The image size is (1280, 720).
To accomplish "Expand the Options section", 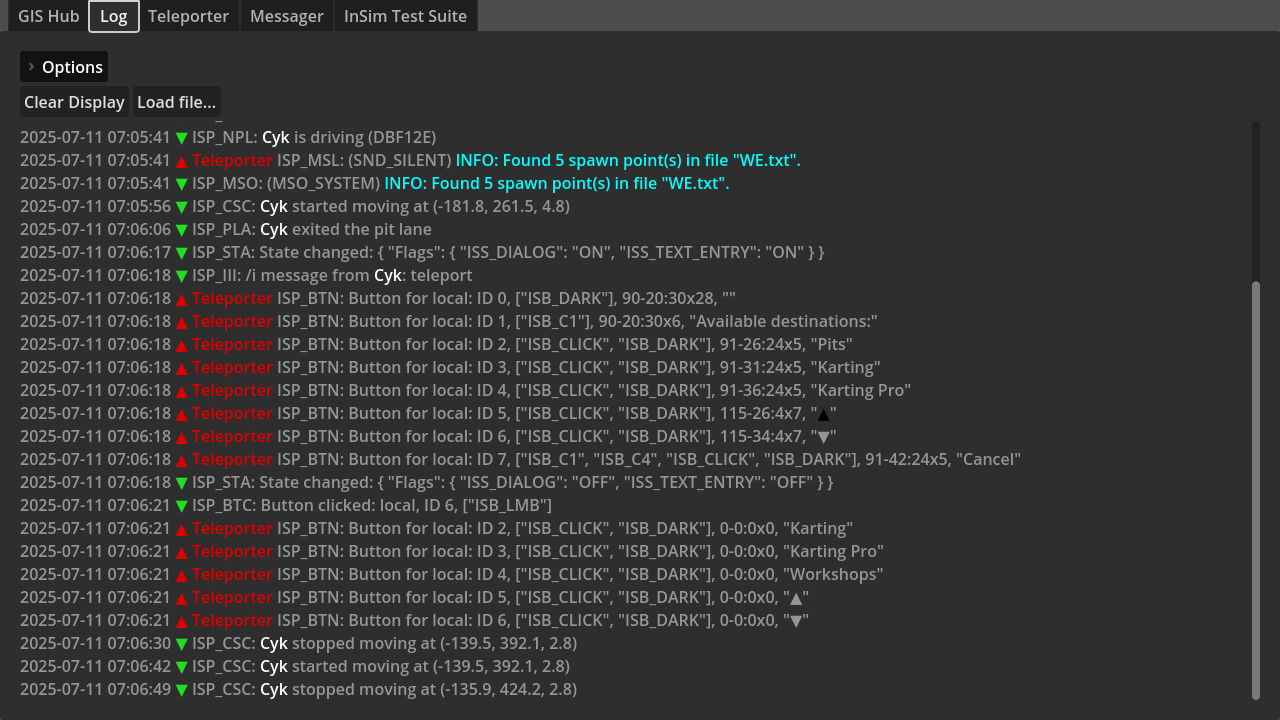I will coord(64,67).
